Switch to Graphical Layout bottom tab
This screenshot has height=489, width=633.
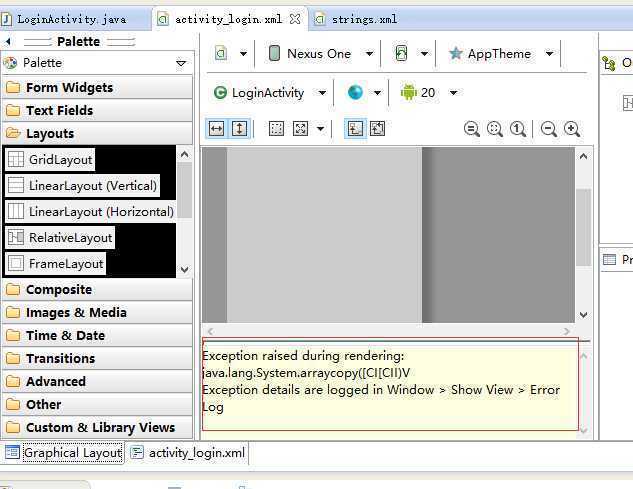pyautogui.click(x=64, y=453)
